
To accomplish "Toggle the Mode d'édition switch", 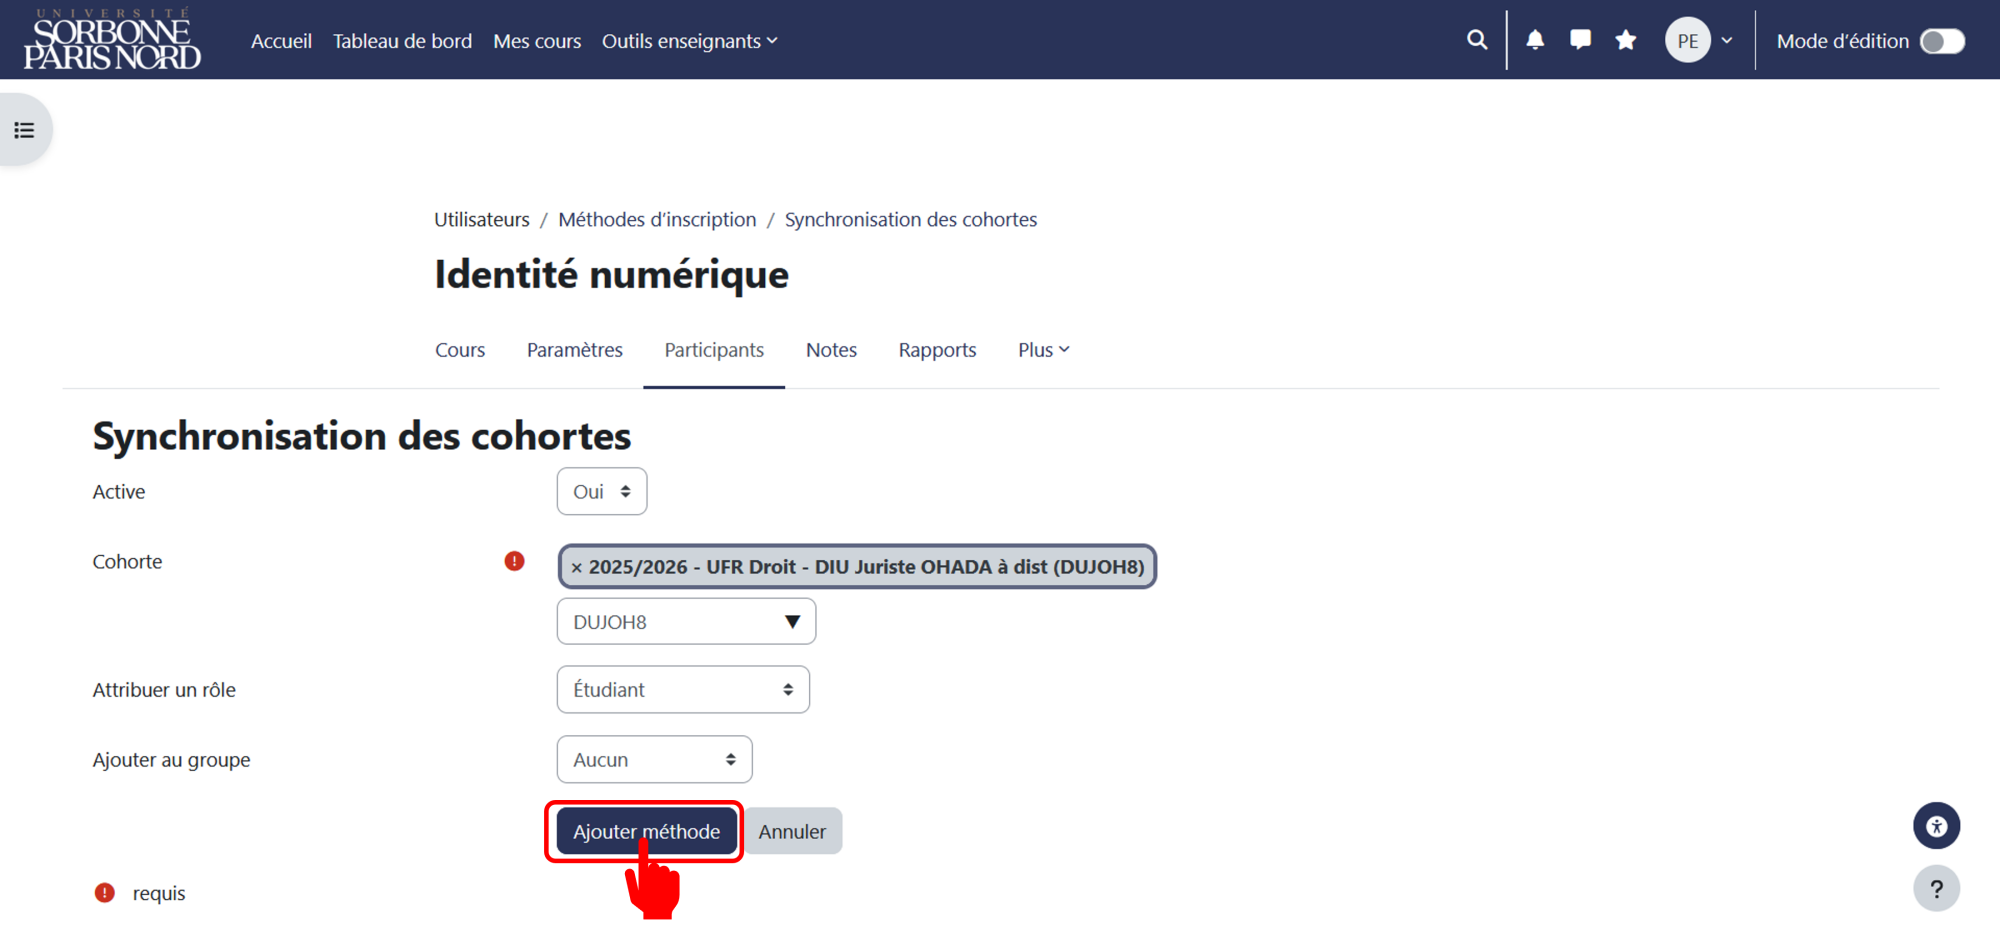I will click(x=1942, y=41).
